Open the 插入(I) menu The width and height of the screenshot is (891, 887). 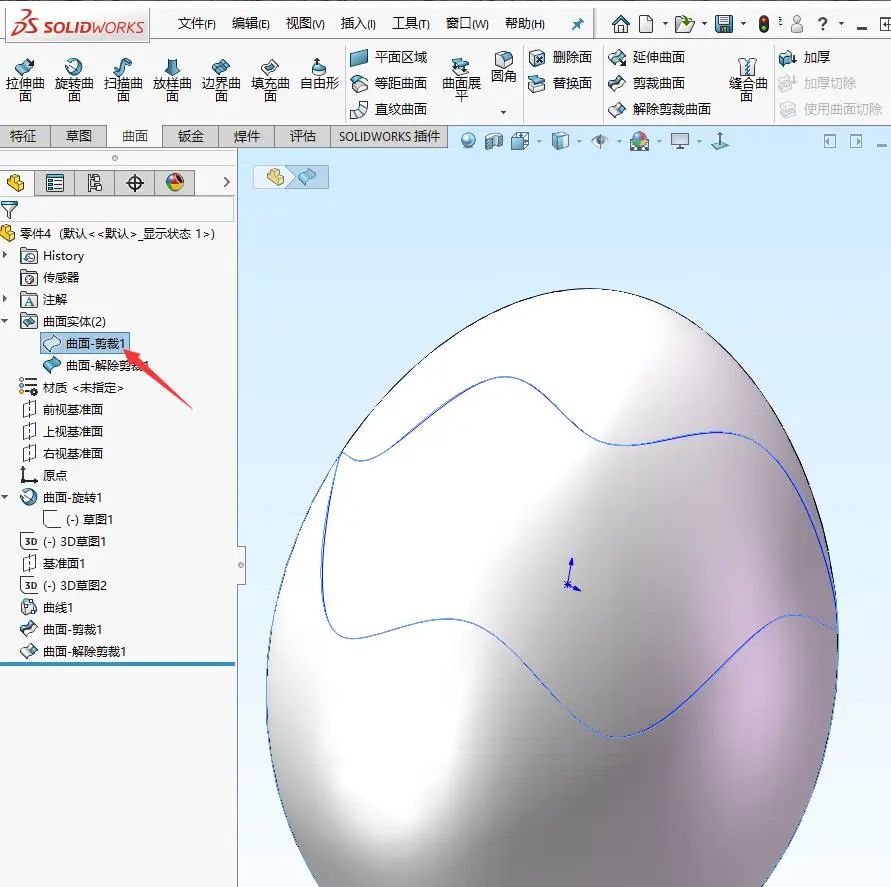[x=357, y=22]
